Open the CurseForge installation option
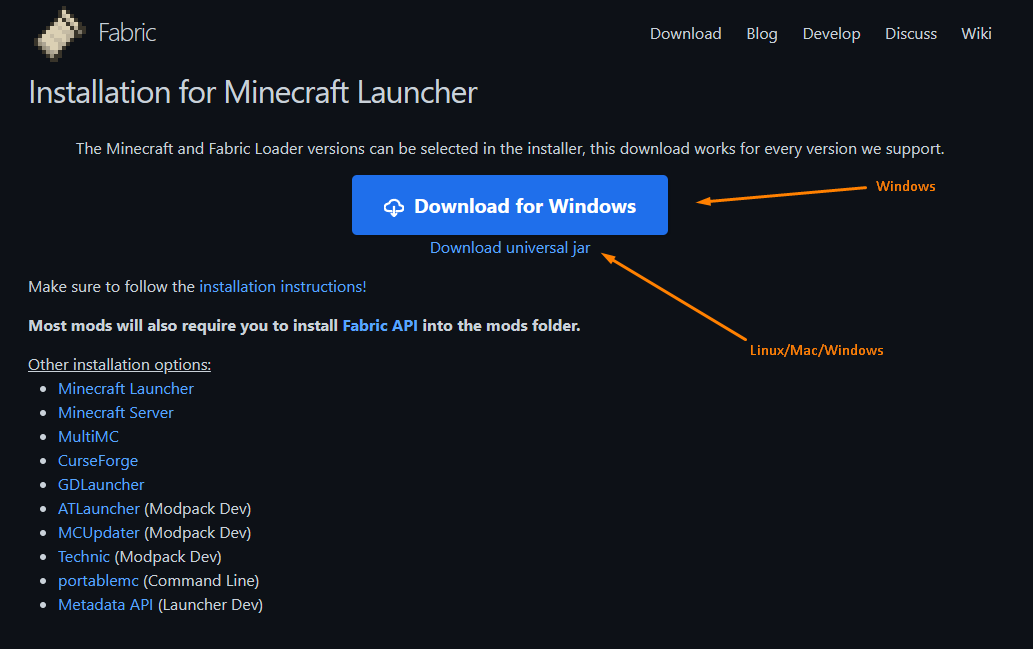The height and width of the screenshot is (649, 1033). coord(98,461)
